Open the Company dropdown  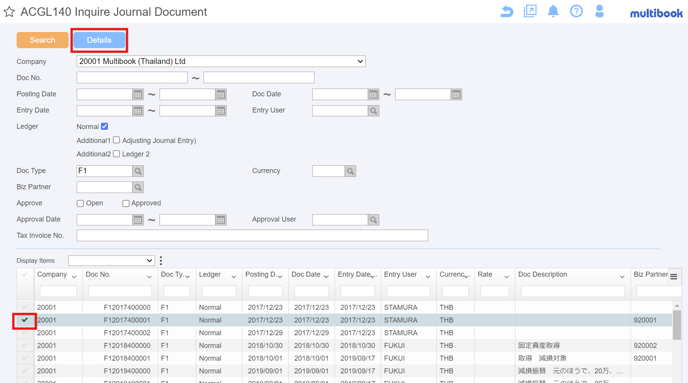pos(221,61)
